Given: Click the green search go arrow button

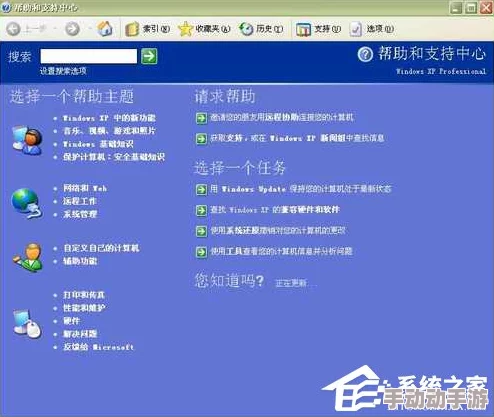Looking at the screenshot, I should tap(149, 56).
